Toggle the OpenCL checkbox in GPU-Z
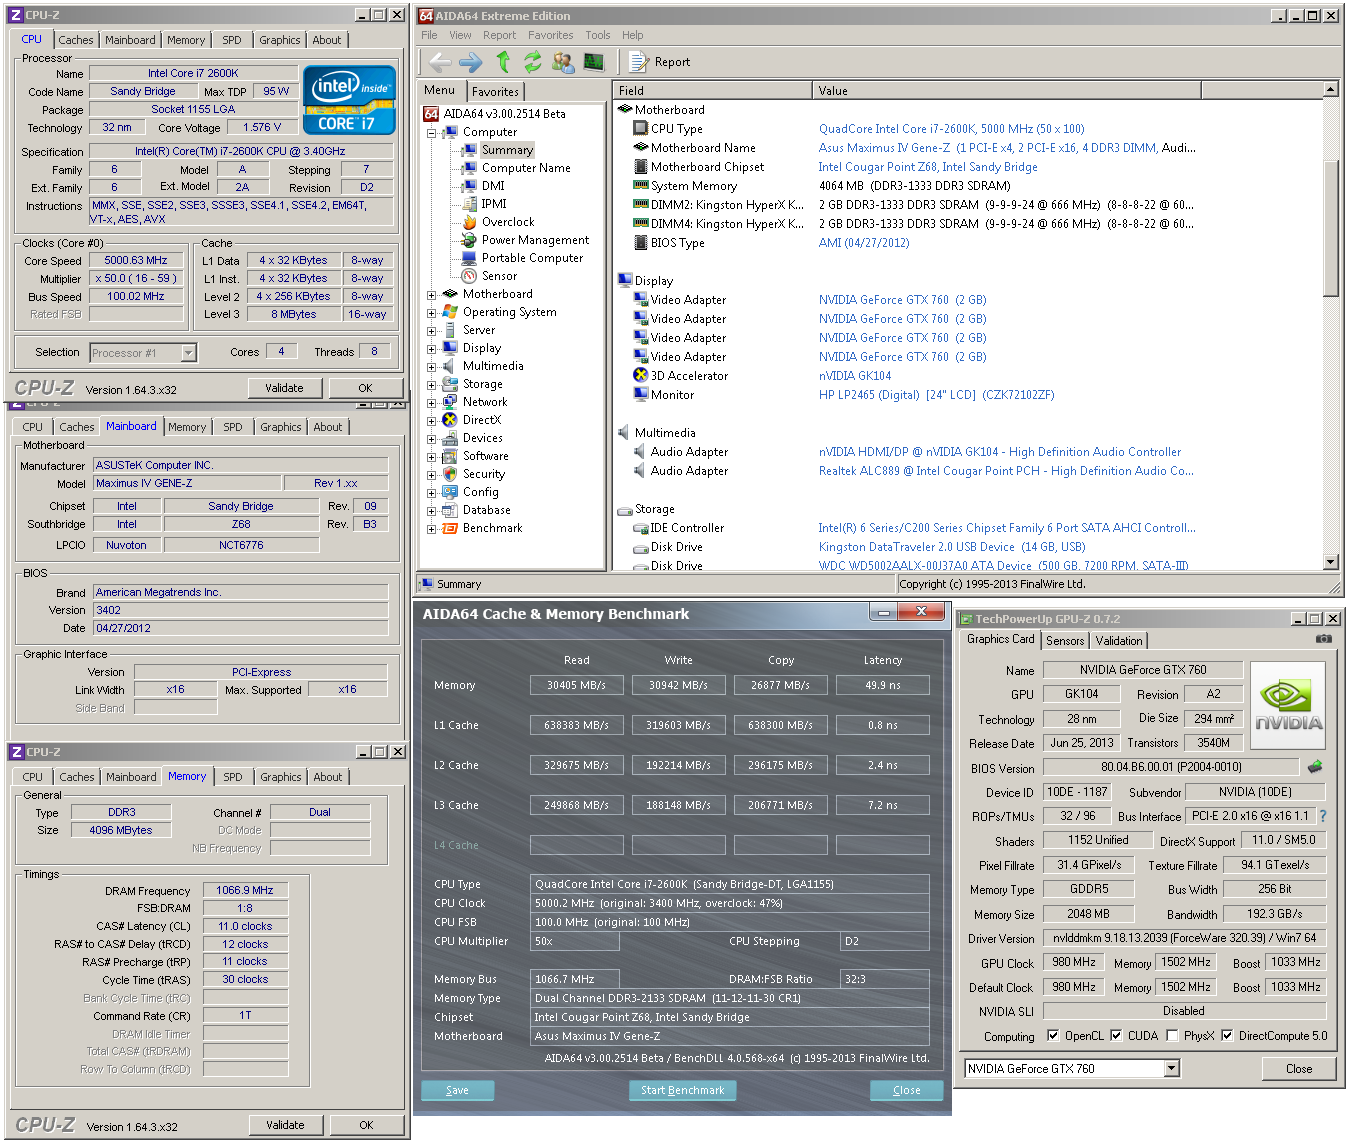The width and height of the screenshot is (1350, 1144). [x=1052, y=1036]
